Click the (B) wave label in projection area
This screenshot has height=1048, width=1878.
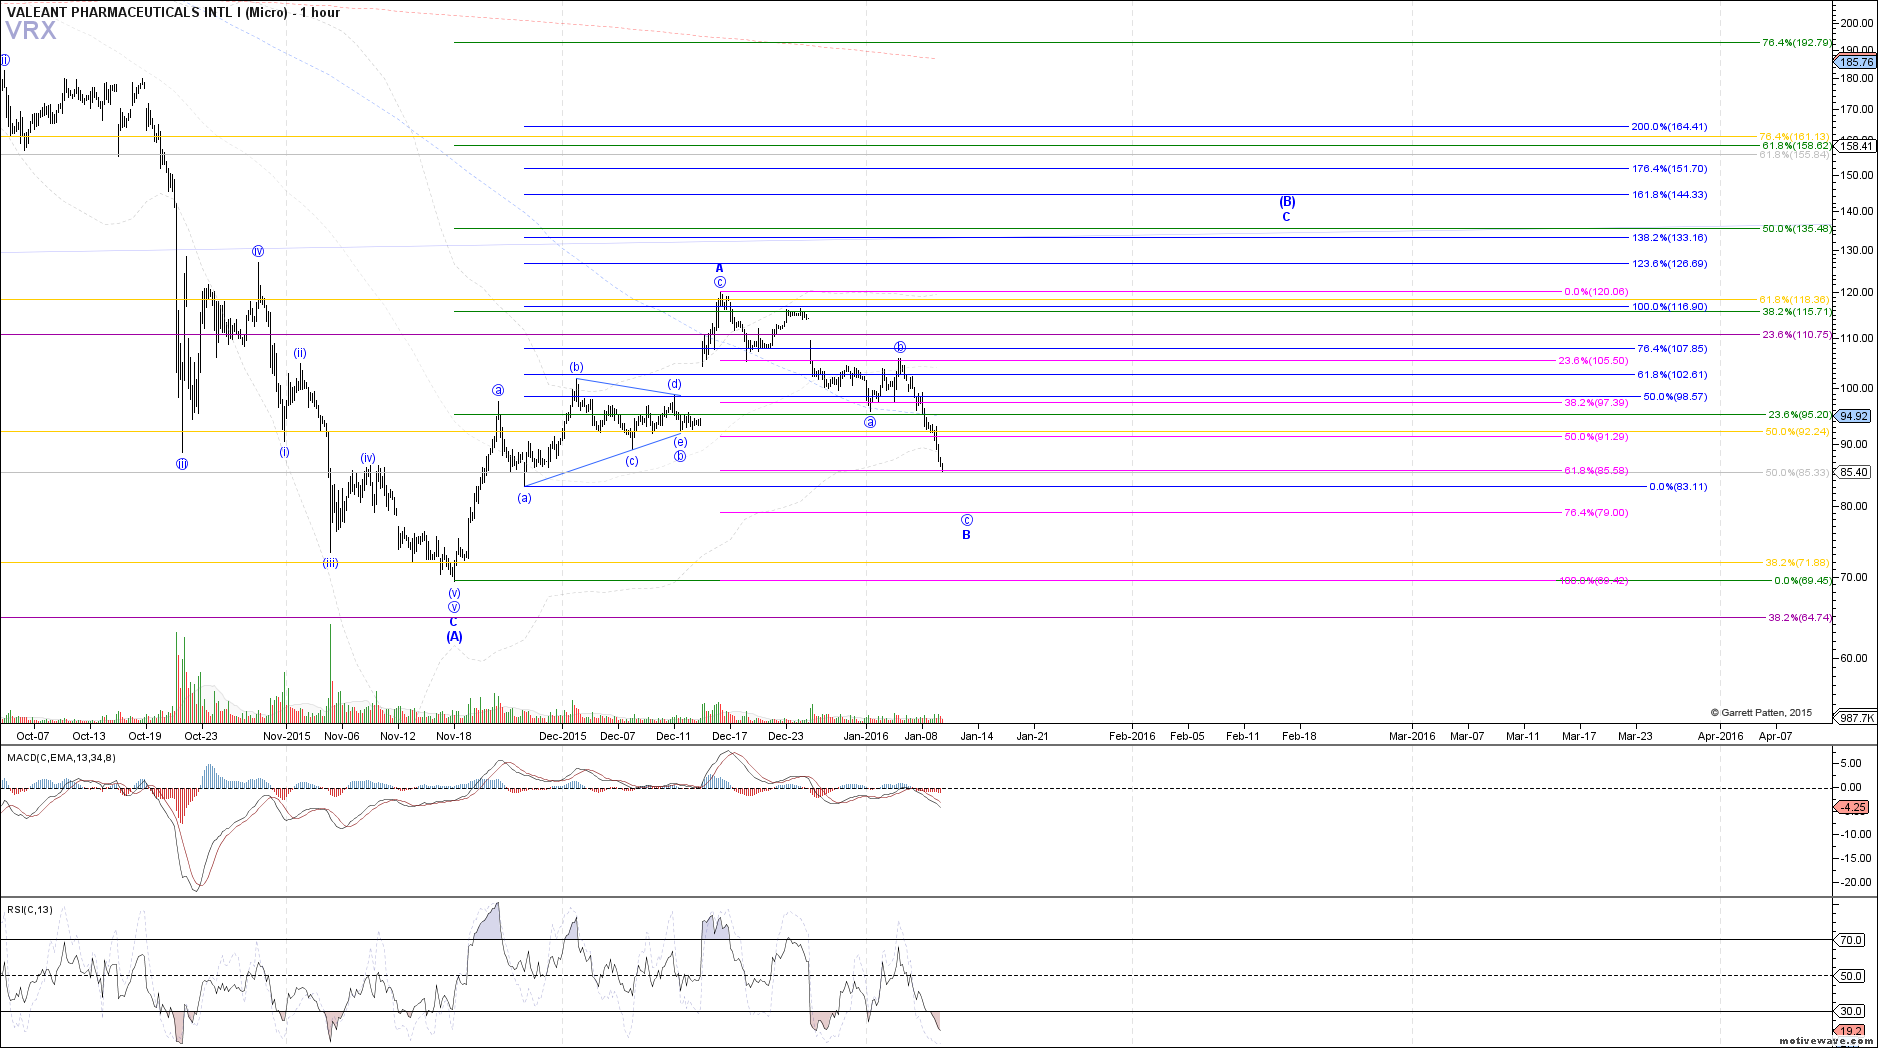pos(1287,202)
